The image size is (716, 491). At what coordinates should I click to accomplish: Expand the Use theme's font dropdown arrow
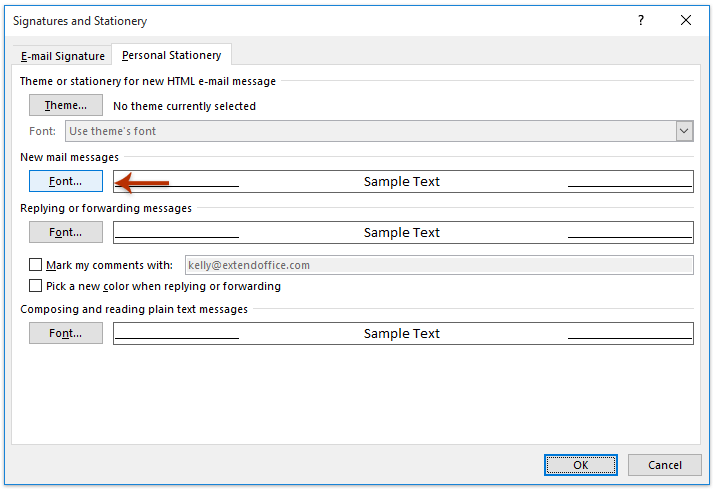(684, 131)
